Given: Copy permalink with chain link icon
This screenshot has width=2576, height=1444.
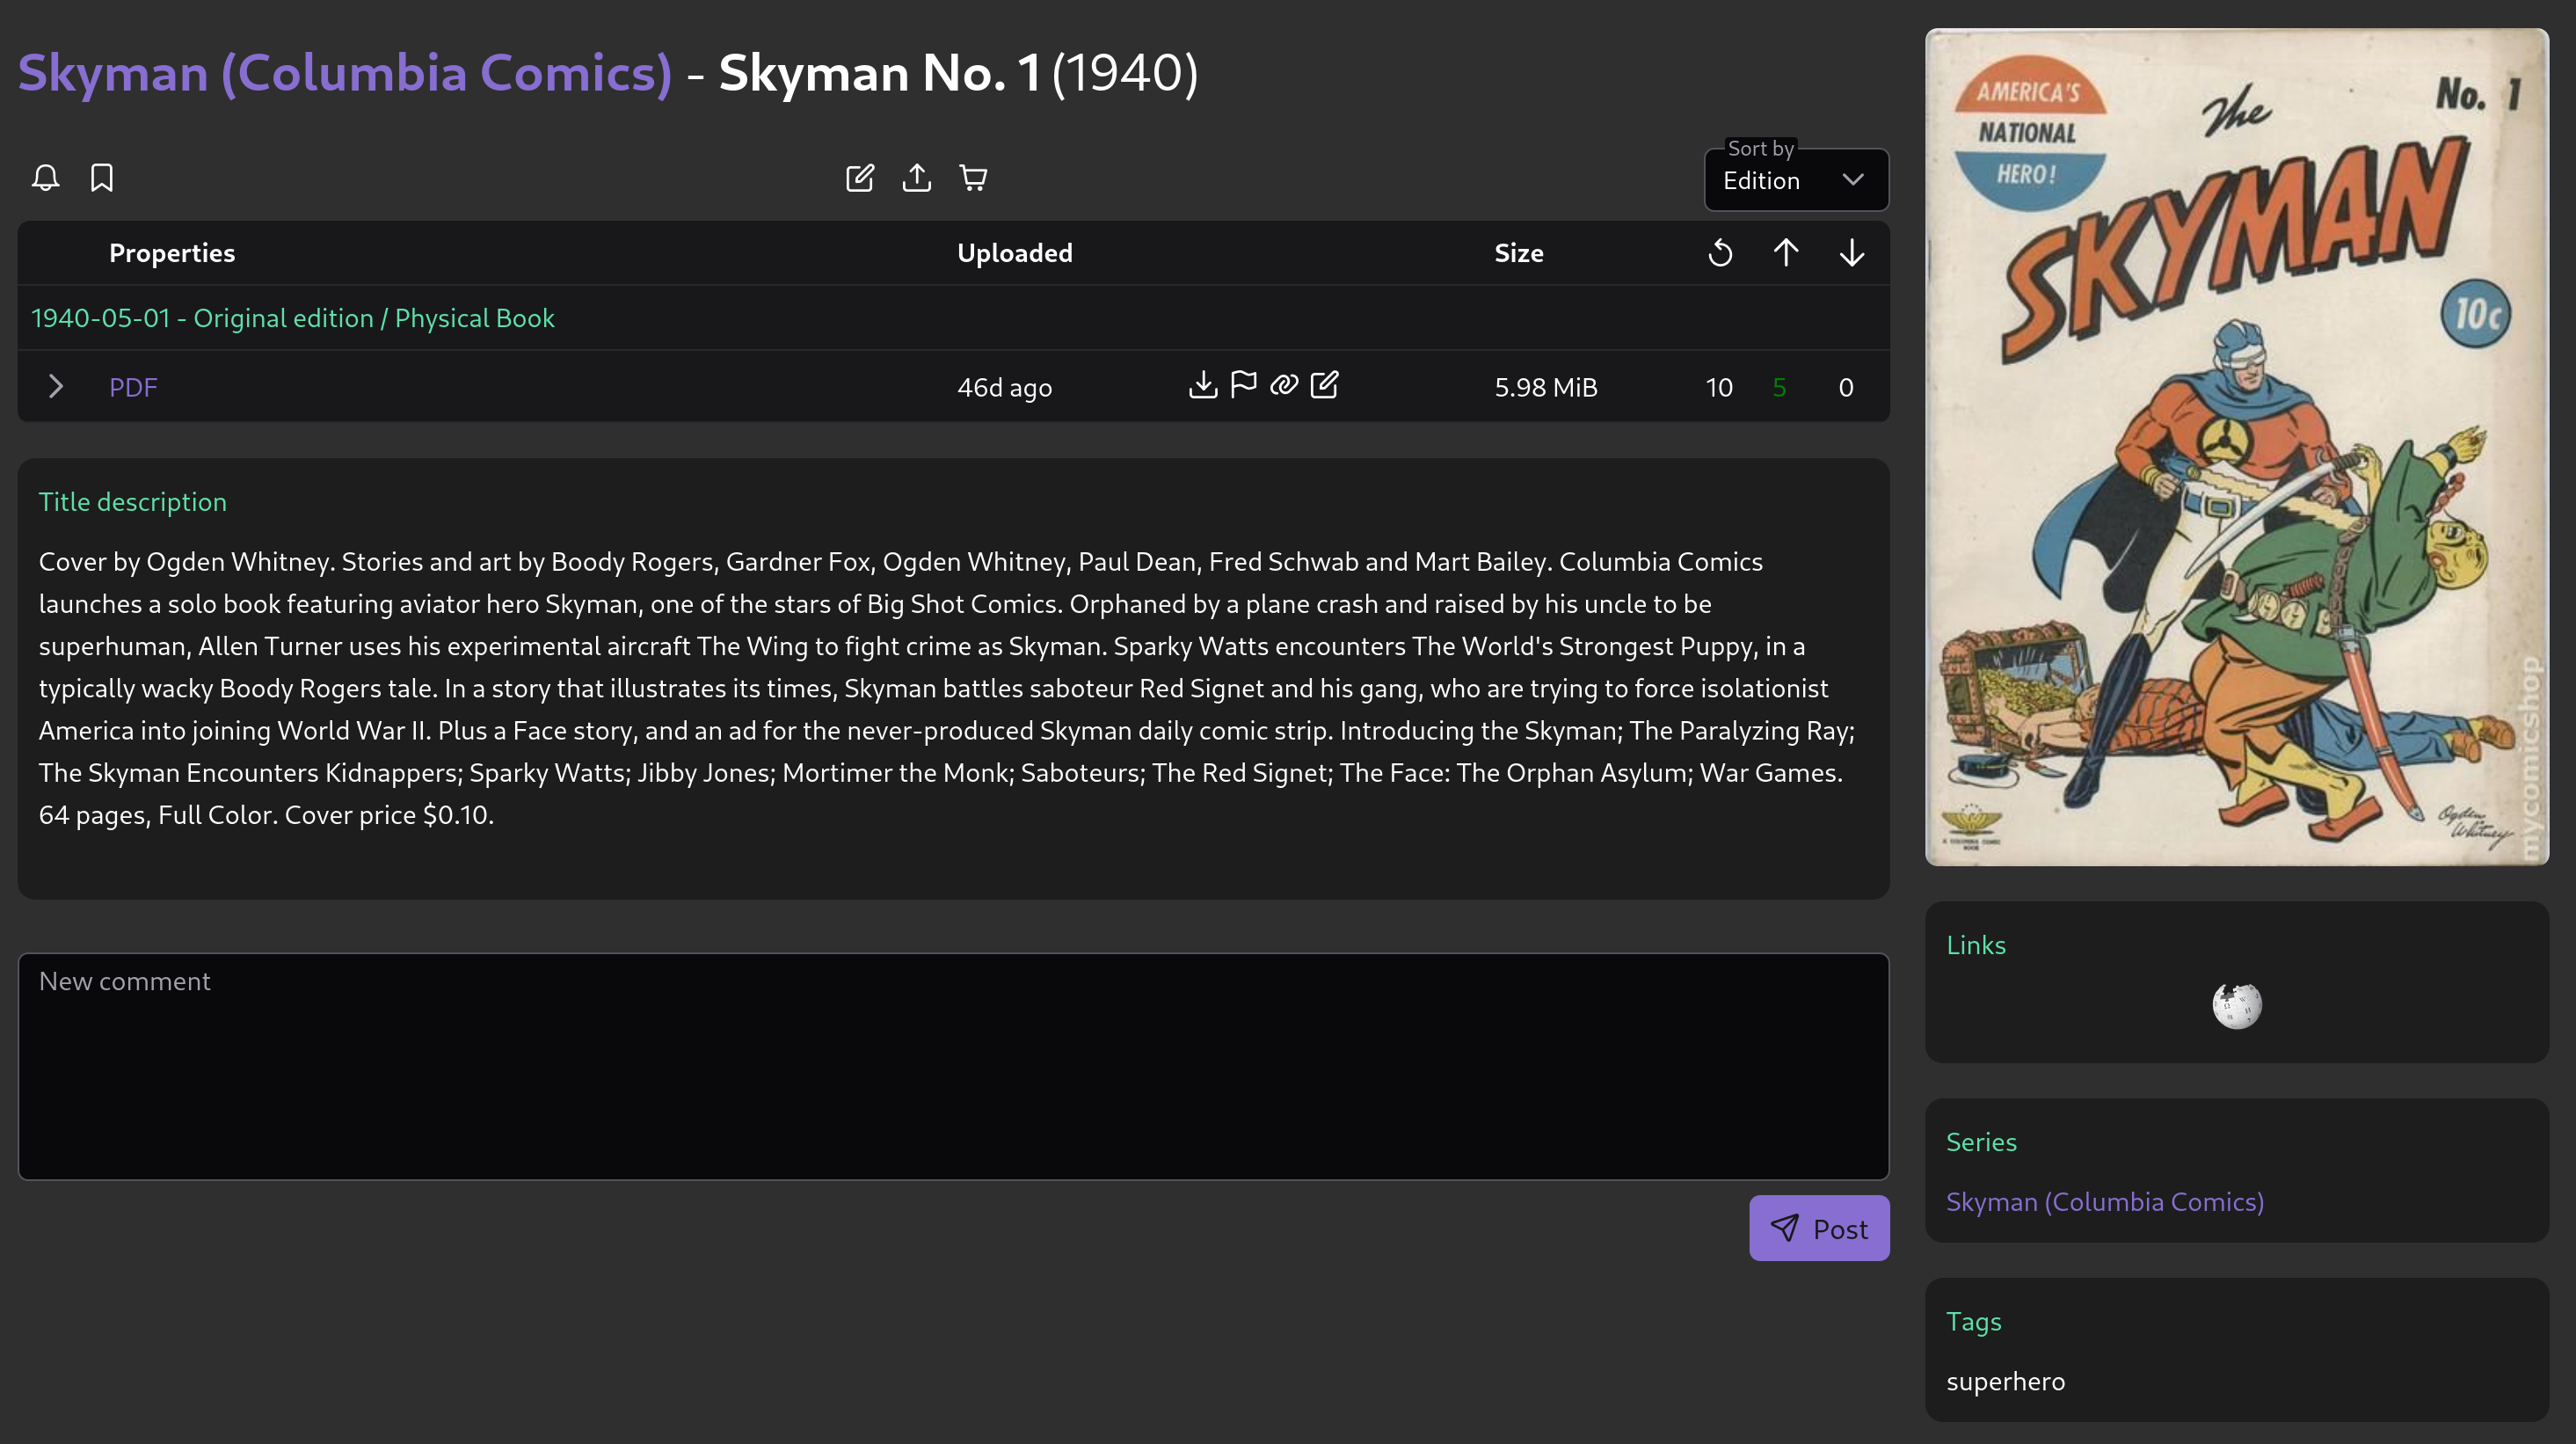Looking at the screenshot, I should click(1284, 385).
